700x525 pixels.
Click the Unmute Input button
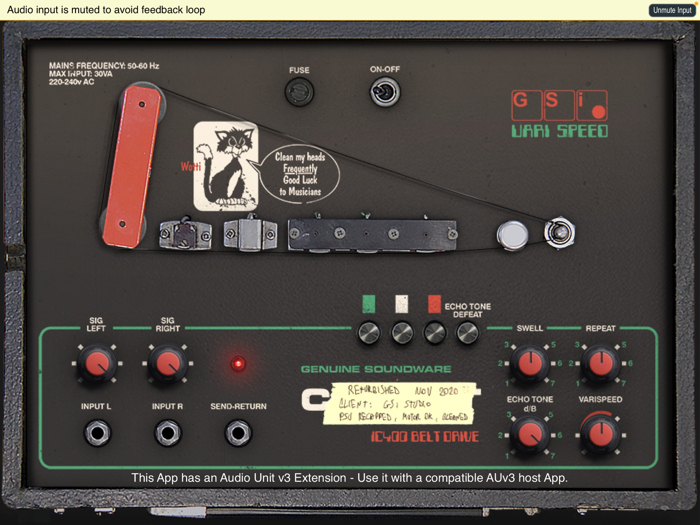(672, 10)
